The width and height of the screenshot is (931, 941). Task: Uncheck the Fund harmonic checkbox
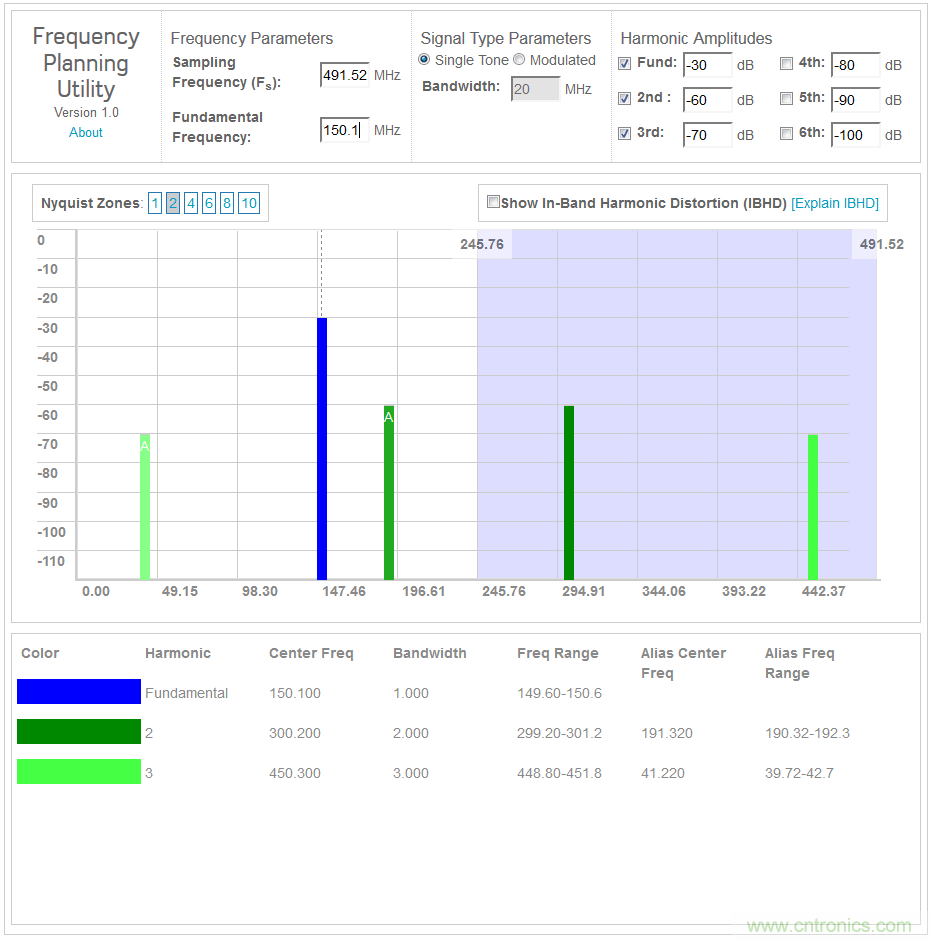pos(625,64)
